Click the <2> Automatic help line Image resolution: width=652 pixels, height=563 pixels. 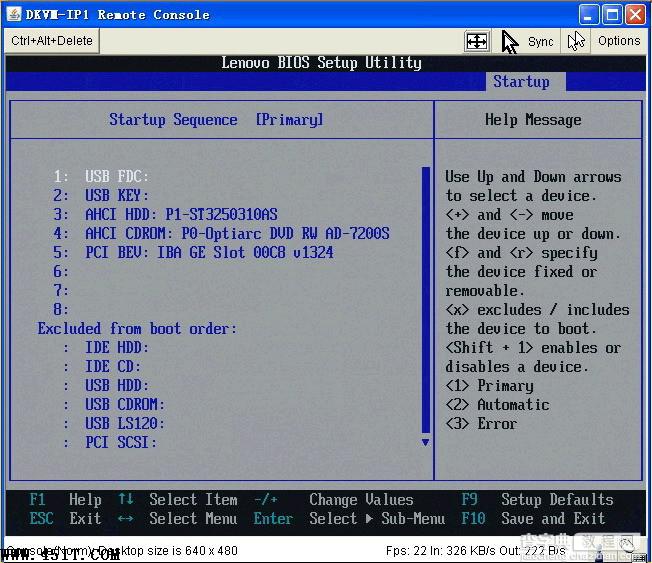(x=497, y=404)
